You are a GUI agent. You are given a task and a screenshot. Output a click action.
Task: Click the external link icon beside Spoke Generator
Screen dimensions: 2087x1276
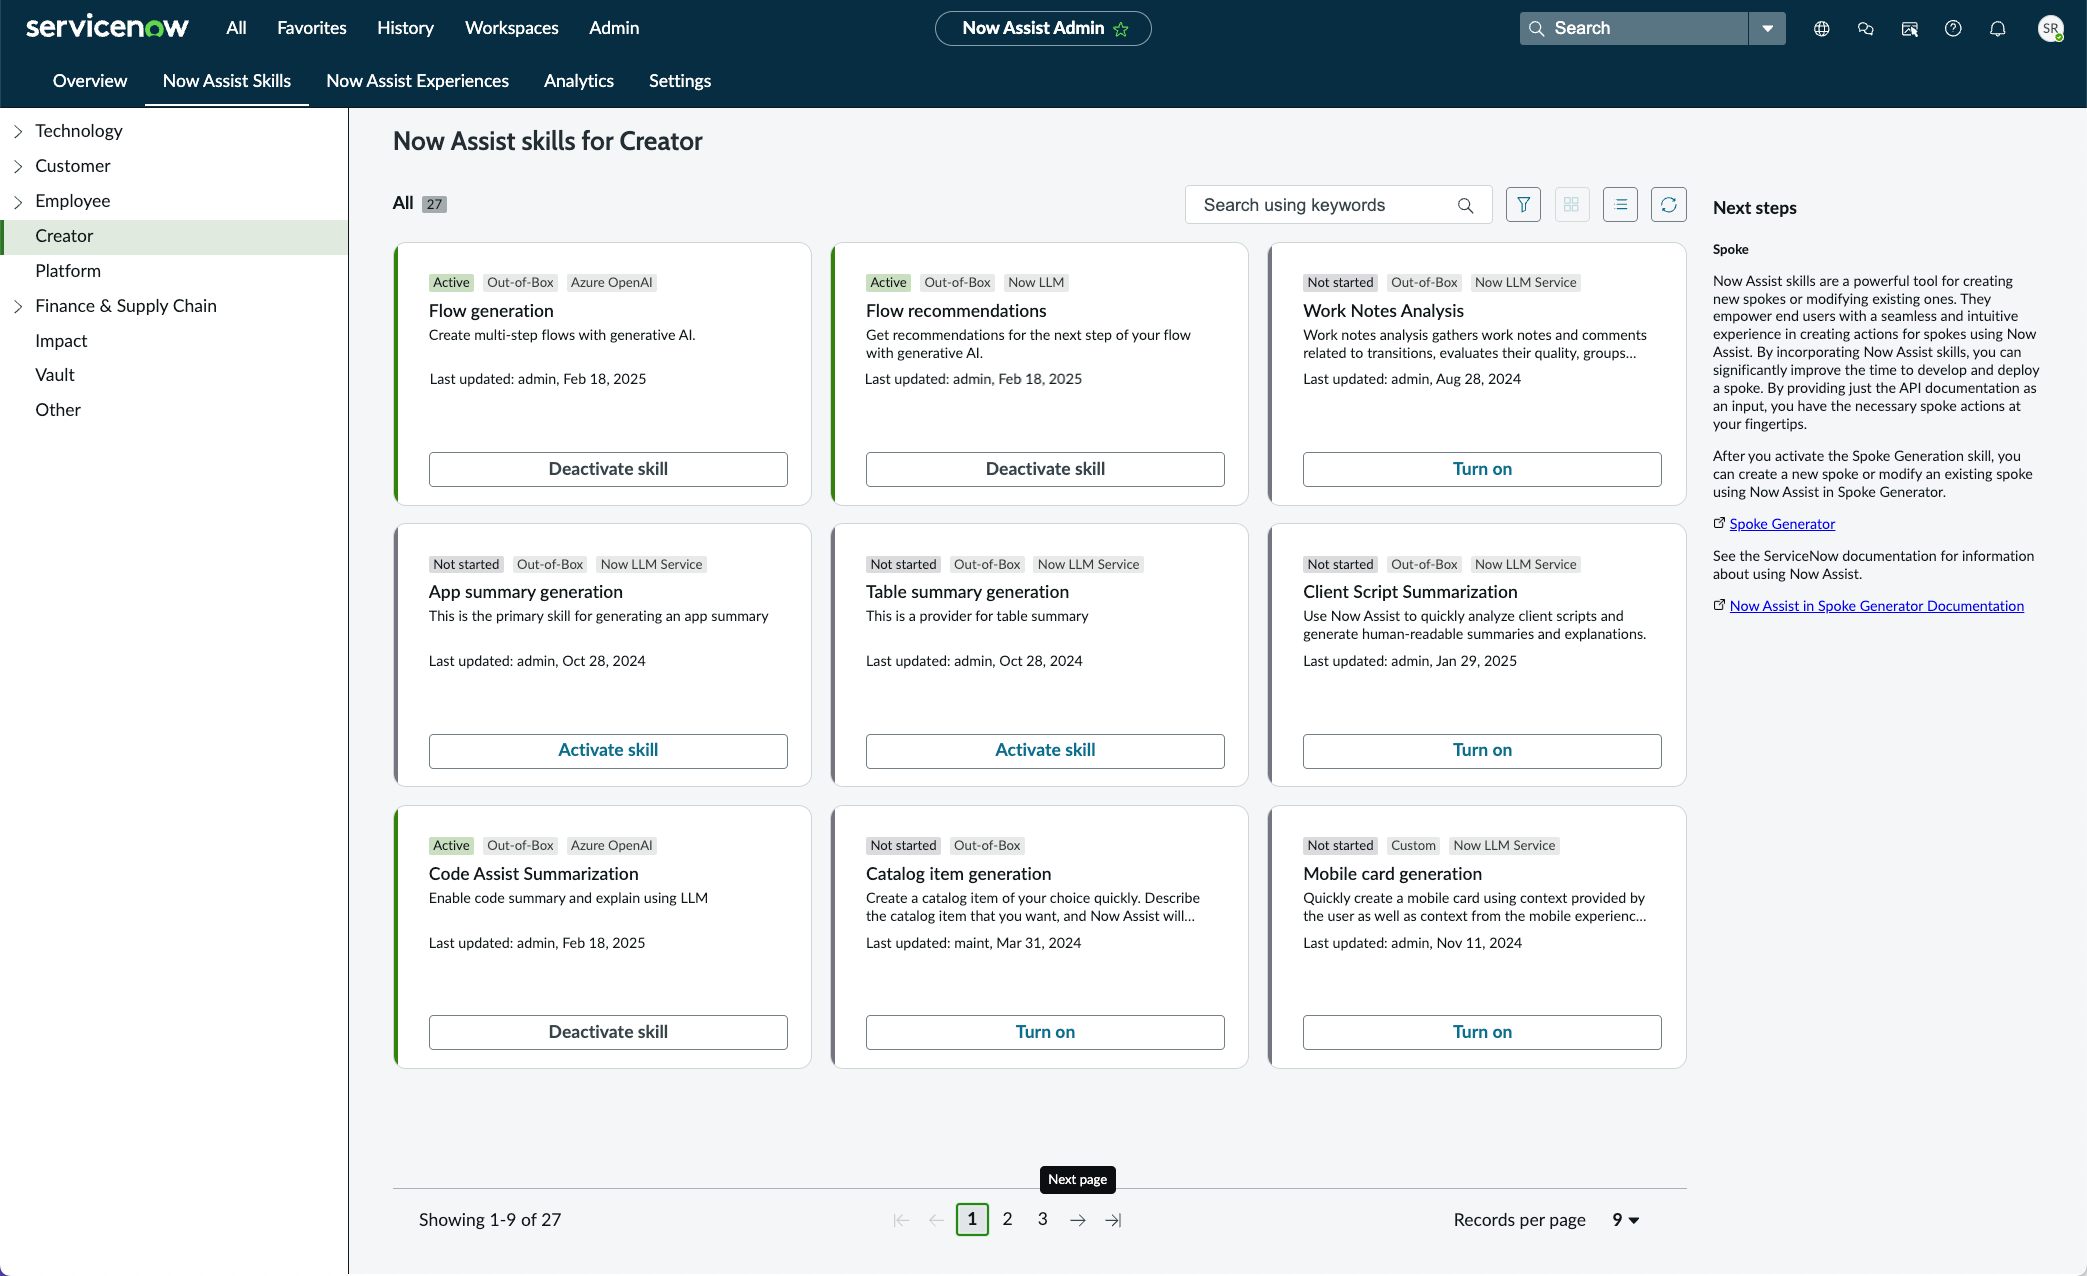click(1719, 523)
